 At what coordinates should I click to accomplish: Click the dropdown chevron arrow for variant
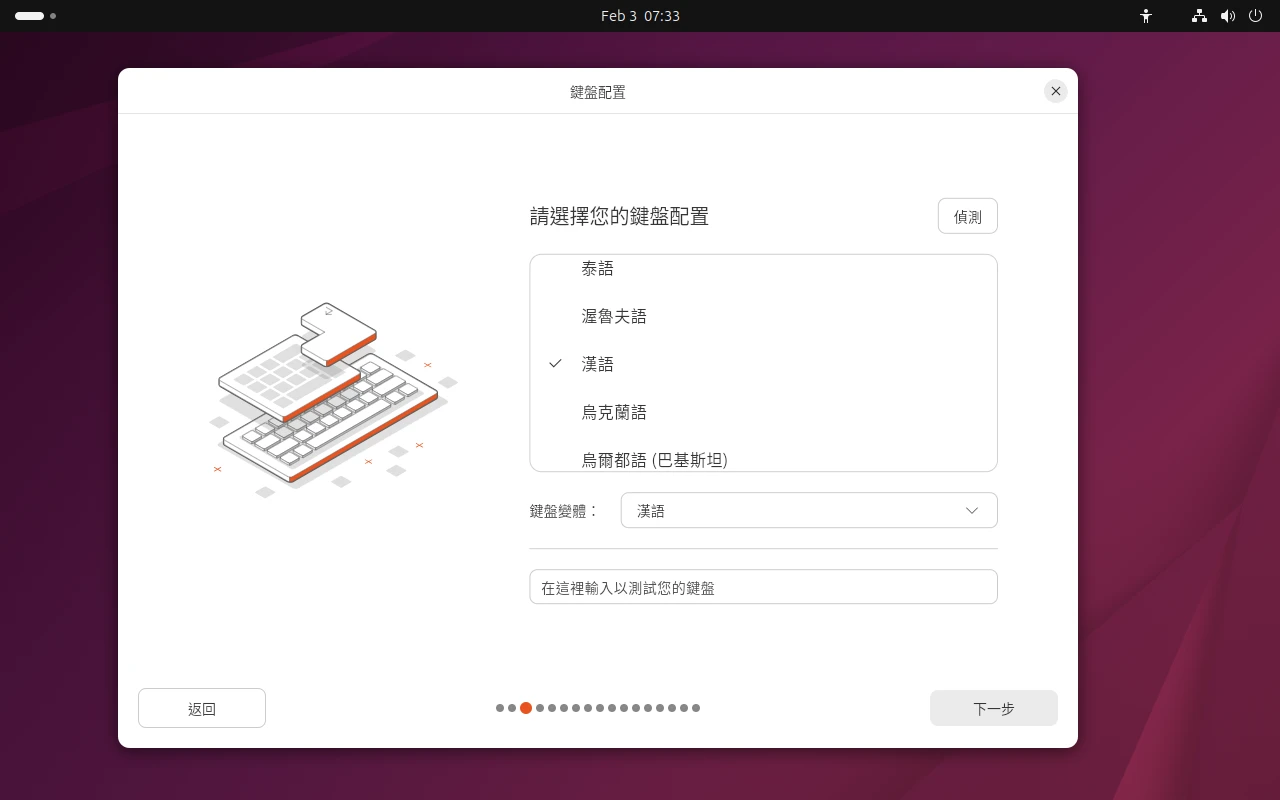pyautogui.click(x=971, y=510)
